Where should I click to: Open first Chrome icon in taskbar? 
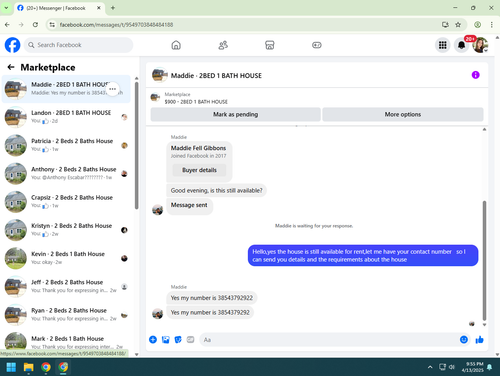pos(46,367)
